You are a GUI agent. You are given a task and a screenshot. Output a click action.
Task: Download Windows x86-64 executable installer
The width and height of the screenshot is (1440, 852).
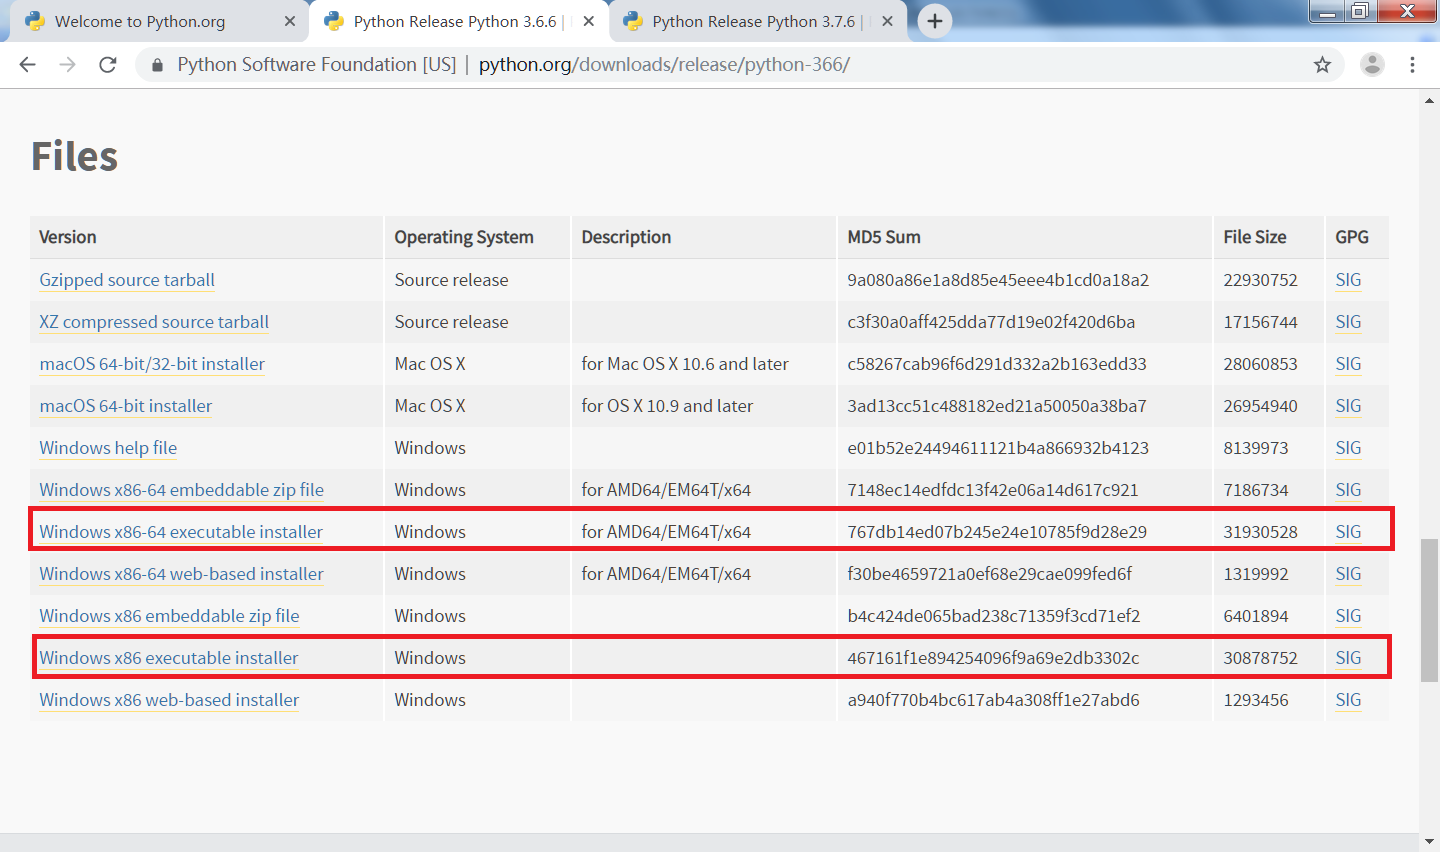(x=181, y=532)
